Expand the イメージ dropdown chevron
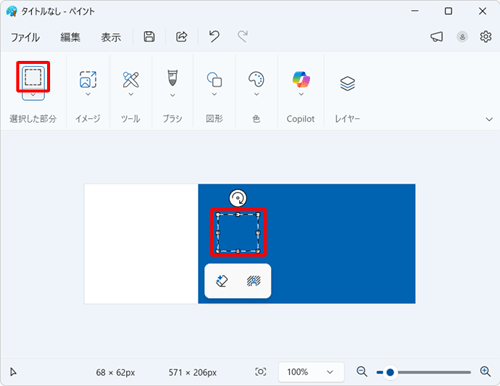The image size is (500, 386). coord(88,95)
